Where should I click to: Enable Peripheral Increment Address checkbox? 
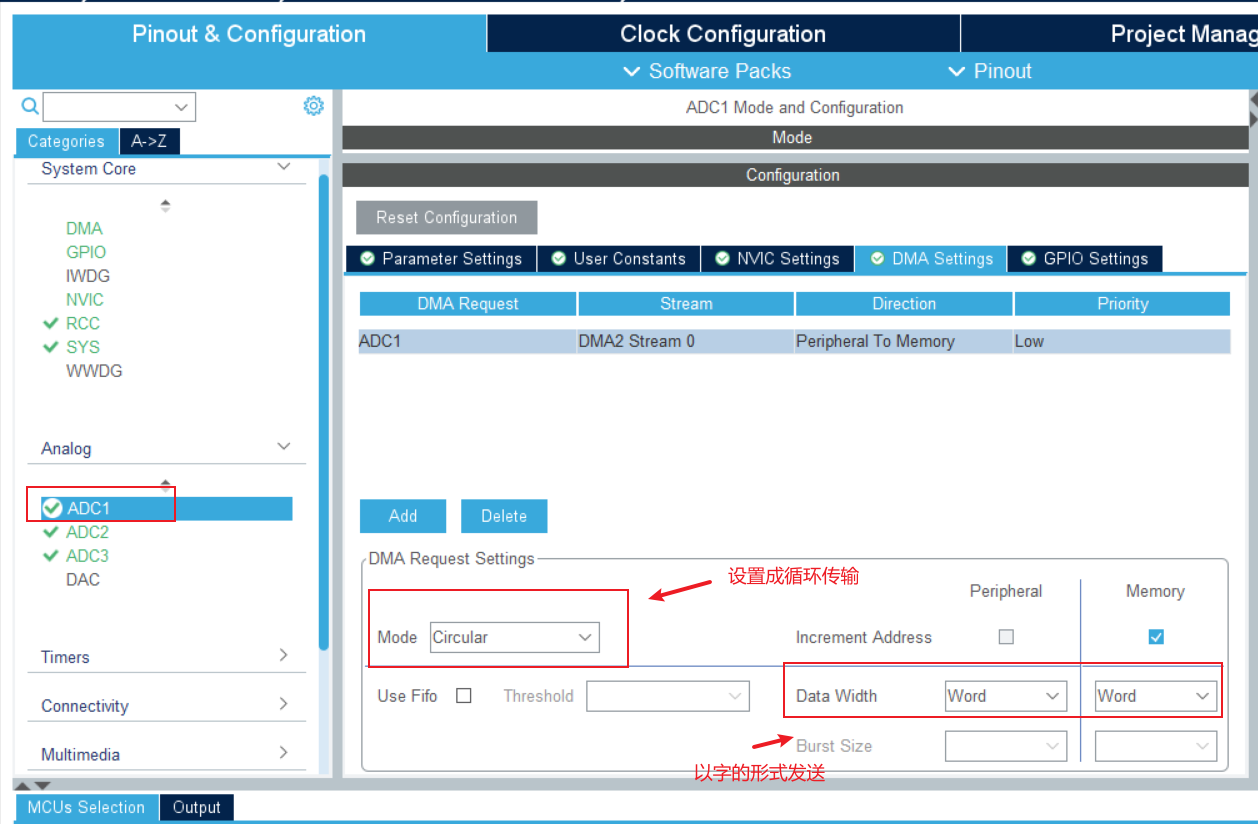[1005, 636]
